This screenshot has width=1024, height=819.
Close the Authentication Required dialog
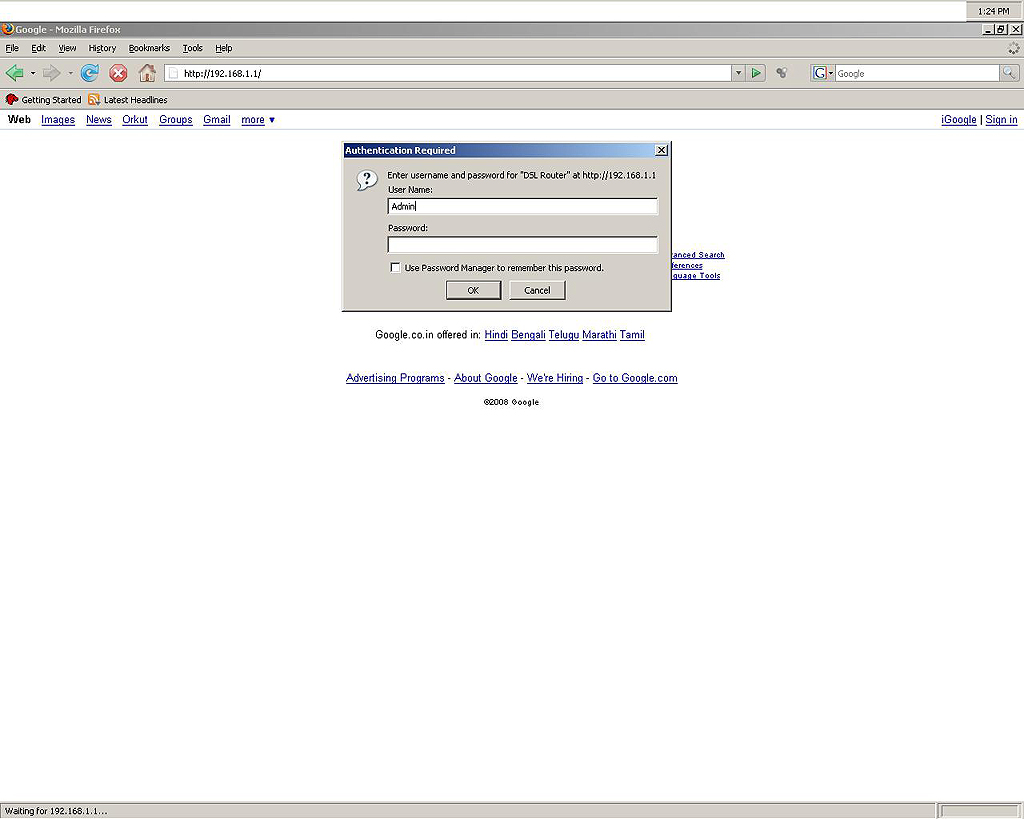[x=660, y=150]
